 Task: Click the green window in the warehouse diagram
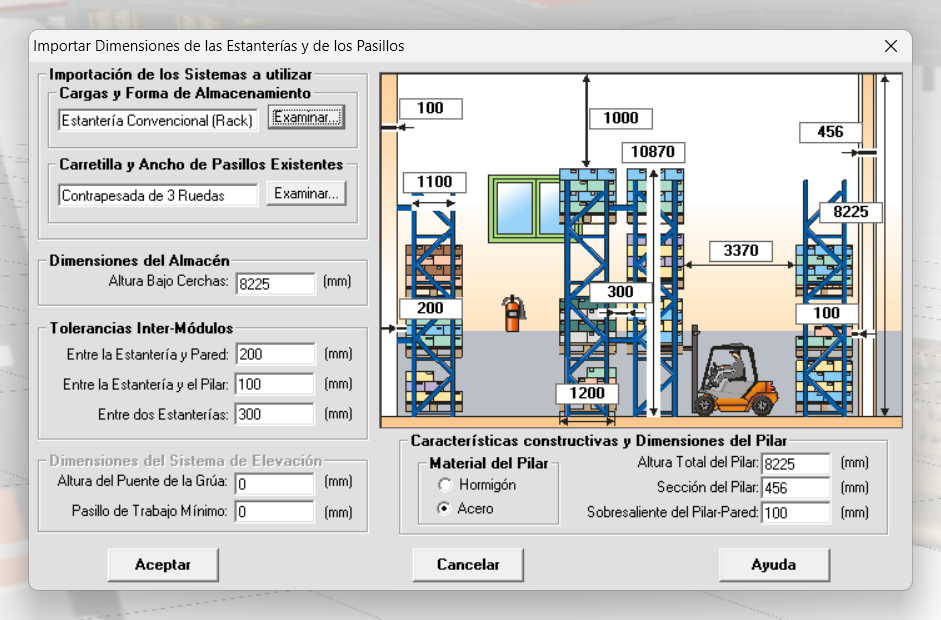[x=526, y=208]
